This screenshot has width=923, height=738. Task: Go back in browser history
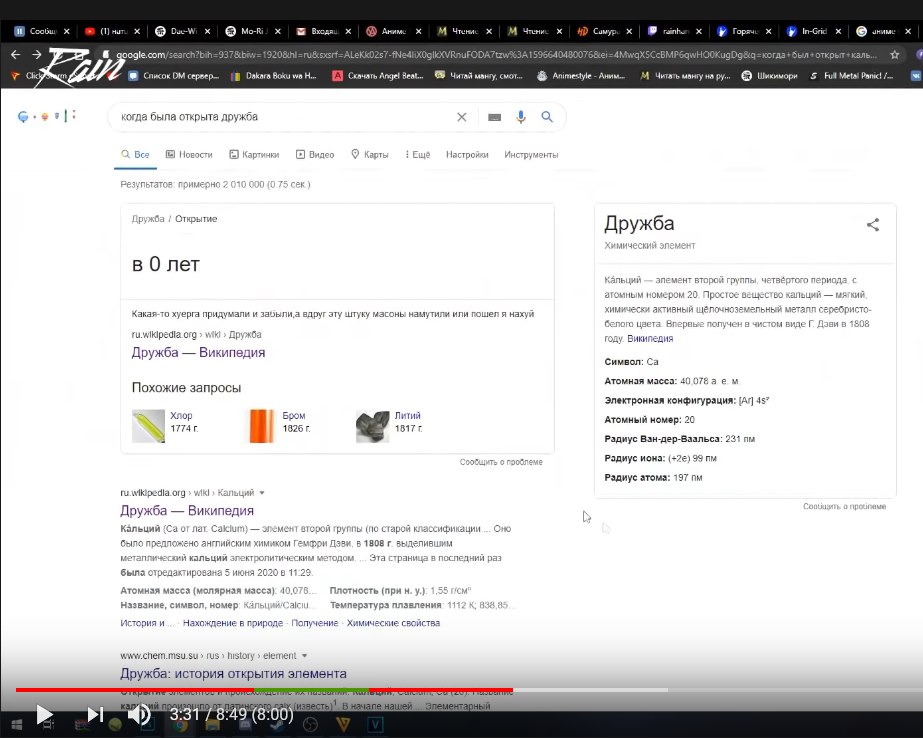pyautogui.click(x=15, y=54)
